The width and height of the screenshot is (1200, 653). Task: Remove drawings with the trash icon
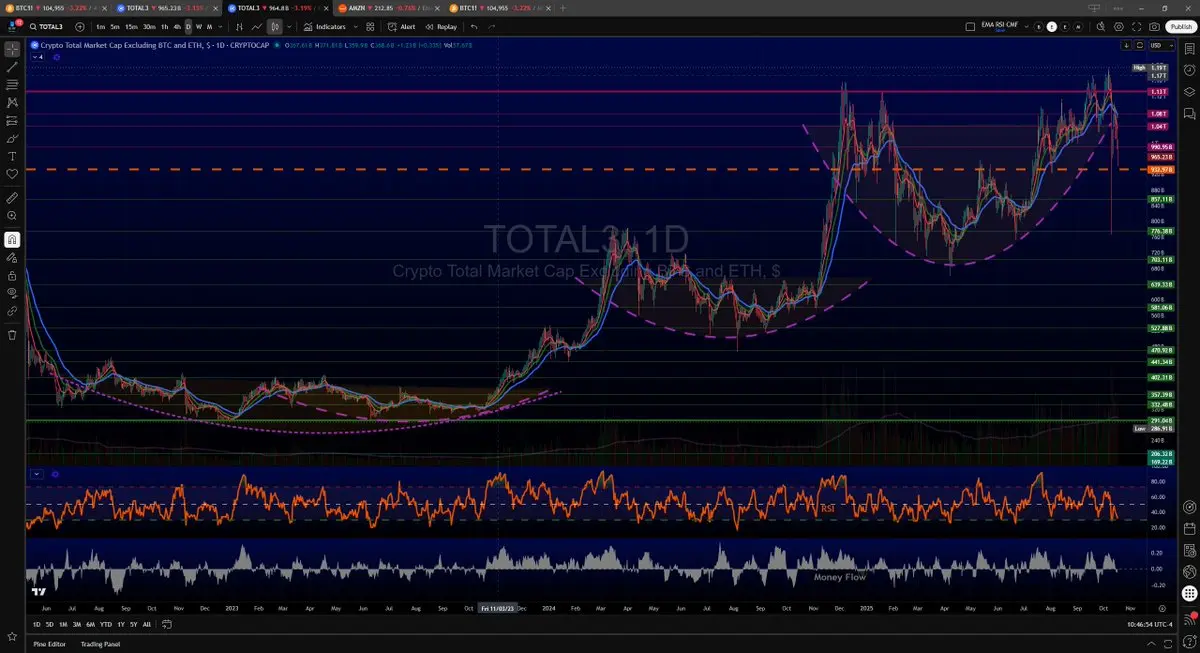coord(12,334)
